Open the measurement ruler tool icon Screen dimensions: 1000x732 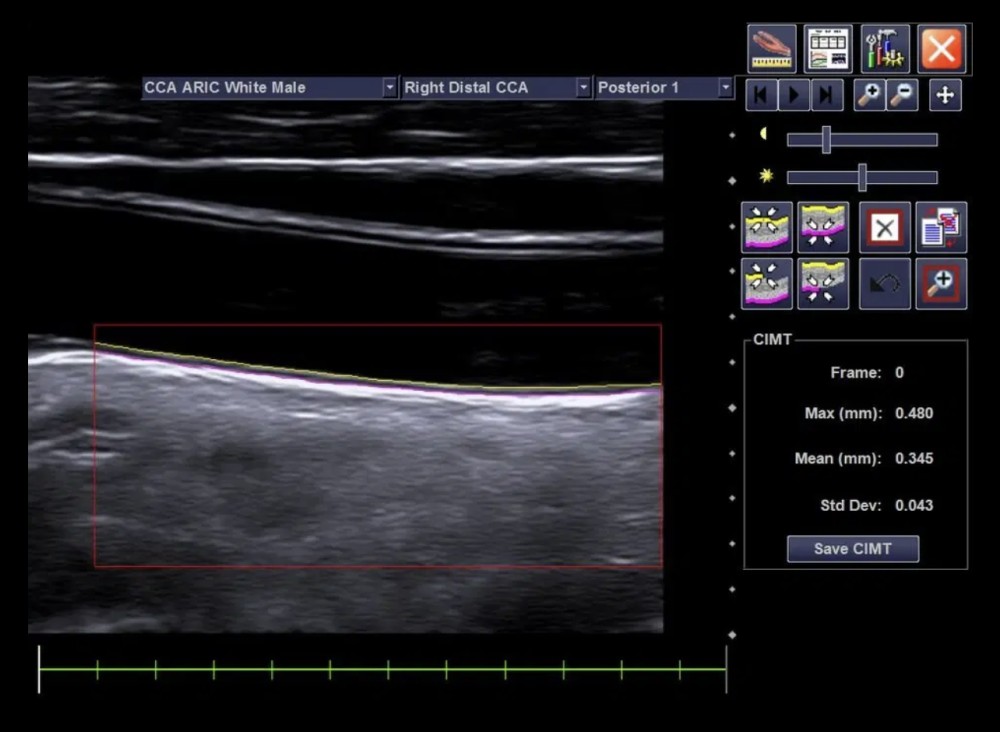[x=771, y=48]
